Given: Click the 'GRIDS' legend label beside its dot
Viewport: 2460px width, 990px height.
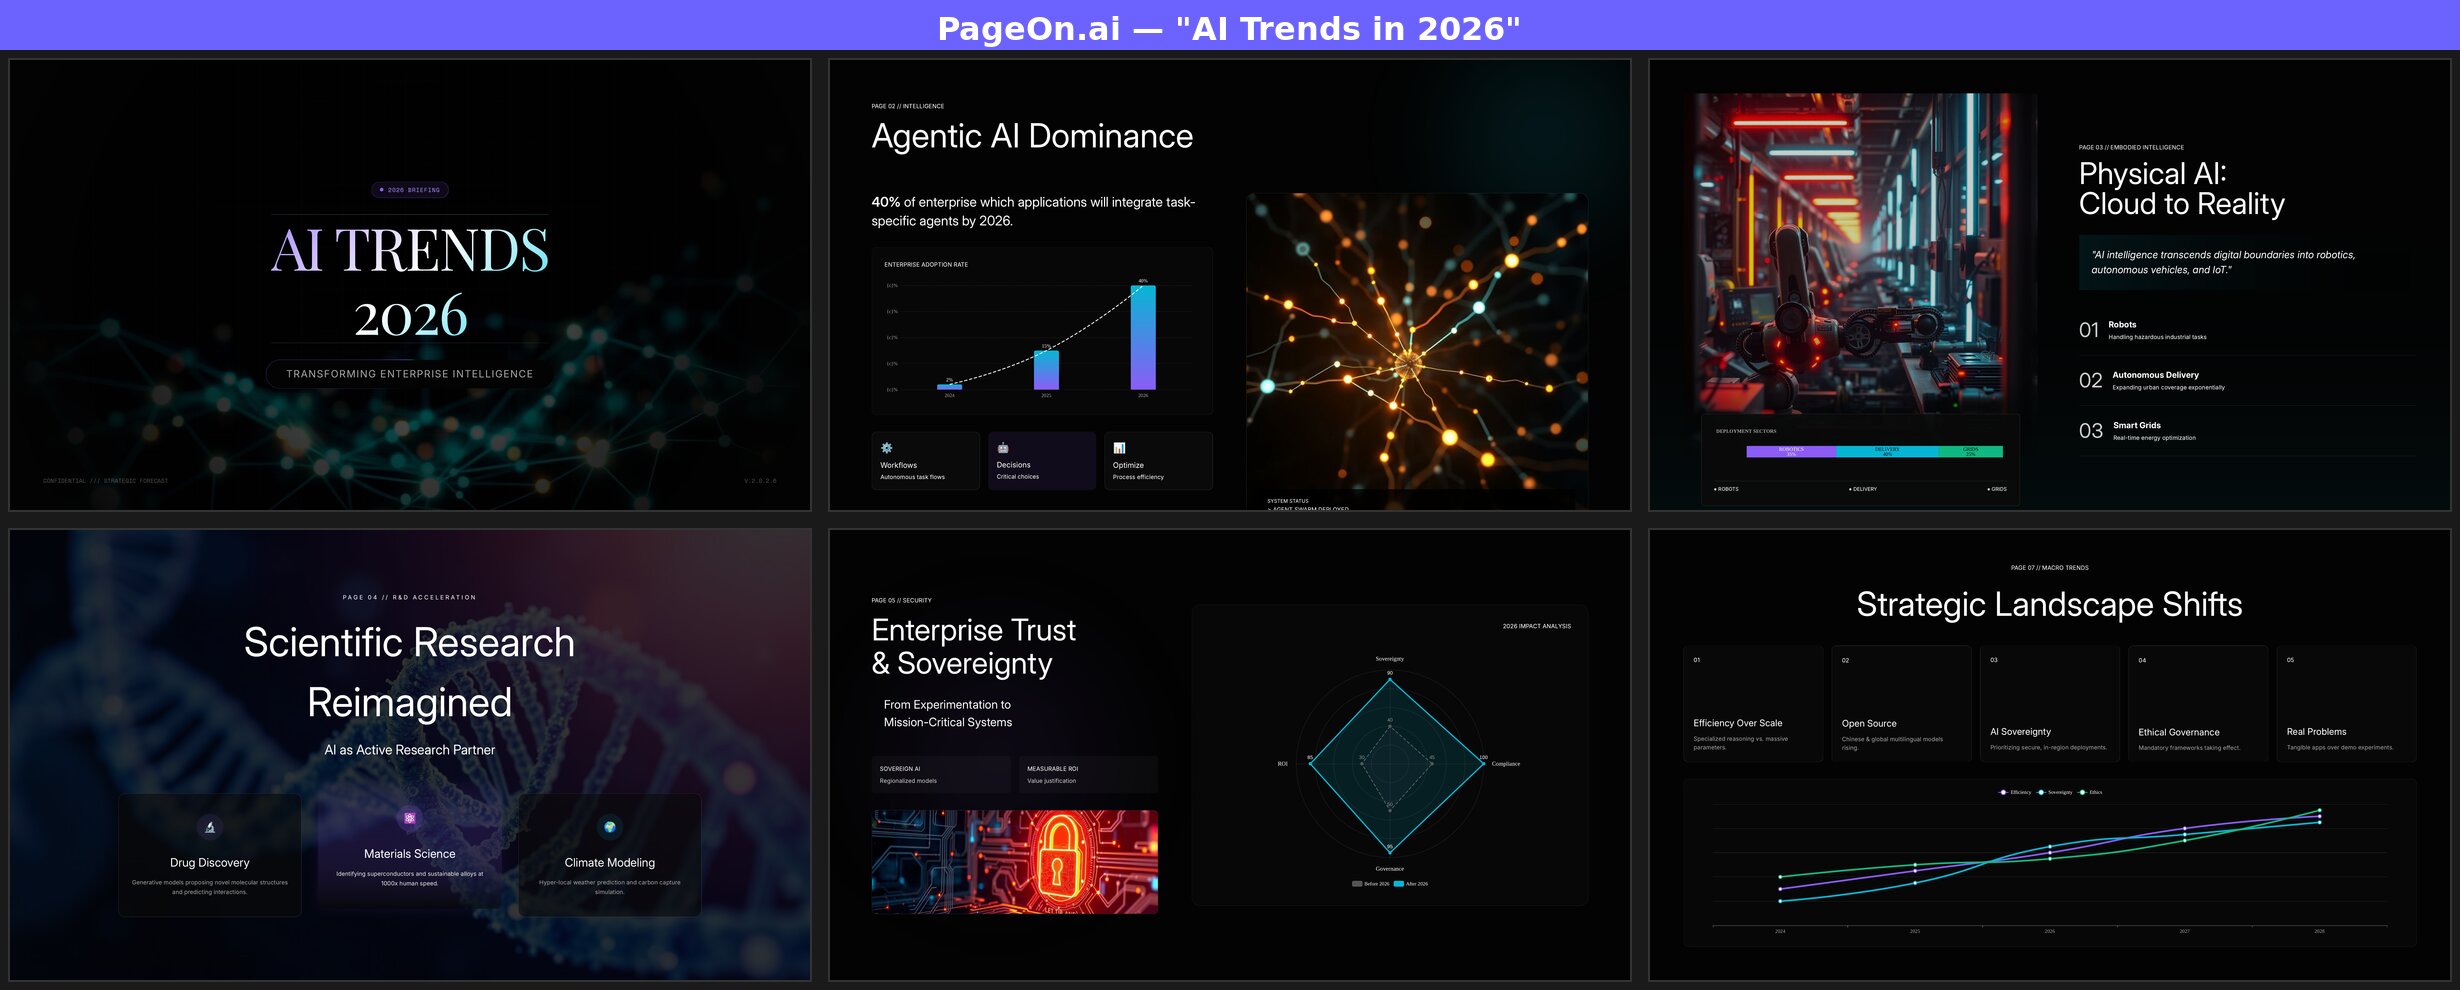Looking at the screenshot, I should 1997,489.
